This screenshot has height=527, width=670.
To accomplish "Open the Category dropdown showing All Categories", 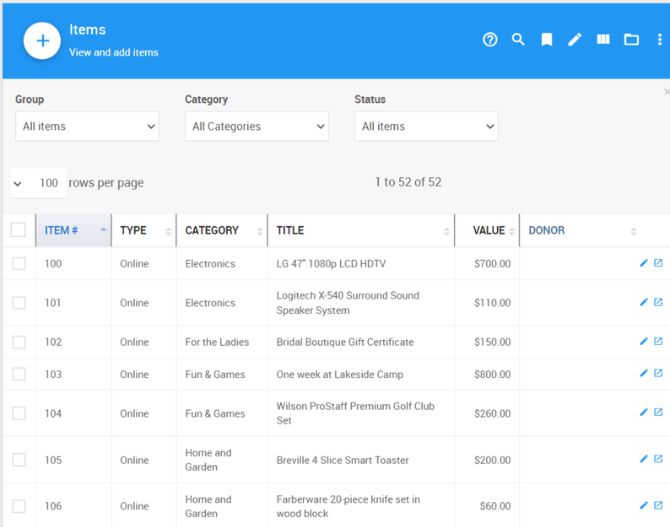I will point(257,126).
